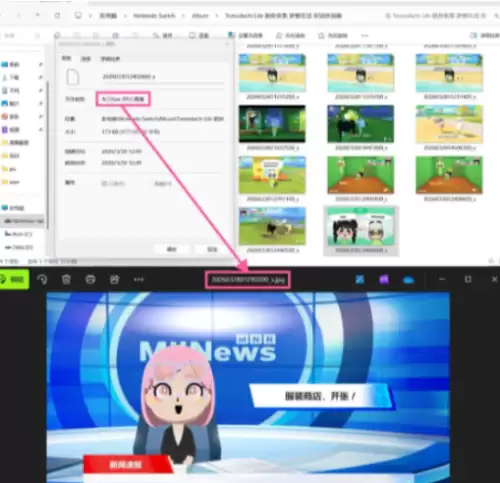Open the photo viewer three-dots menu
500x483 pixels.
[x=139, y=279]
